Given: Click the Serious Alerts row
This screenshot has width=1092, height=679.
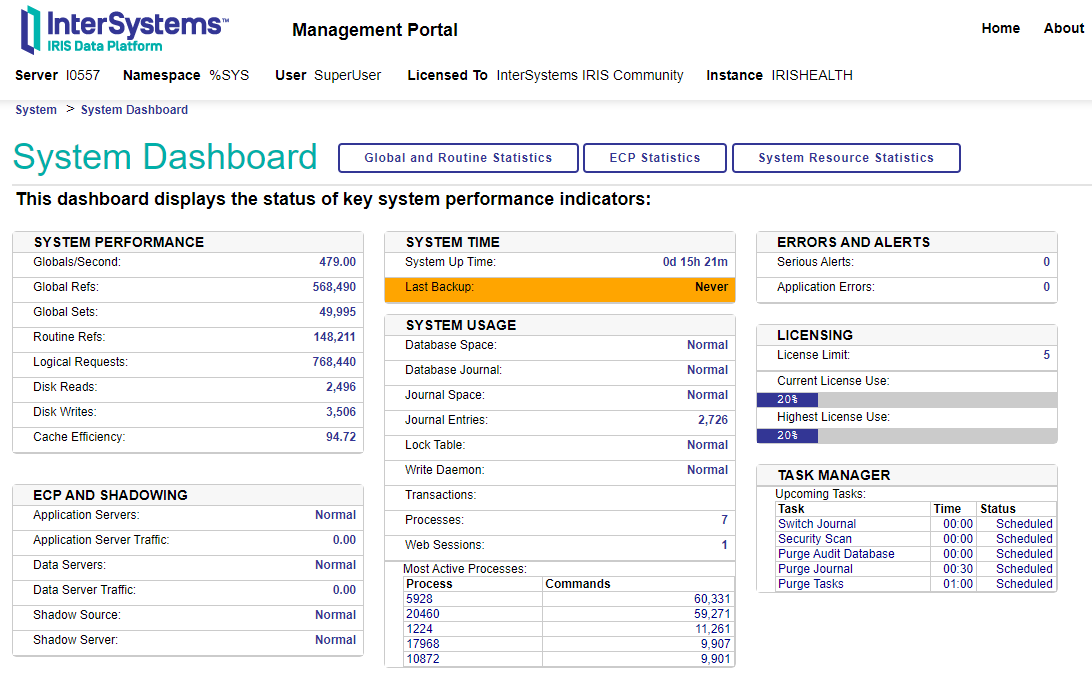Looking at the screenshot, I should point(906,263).
